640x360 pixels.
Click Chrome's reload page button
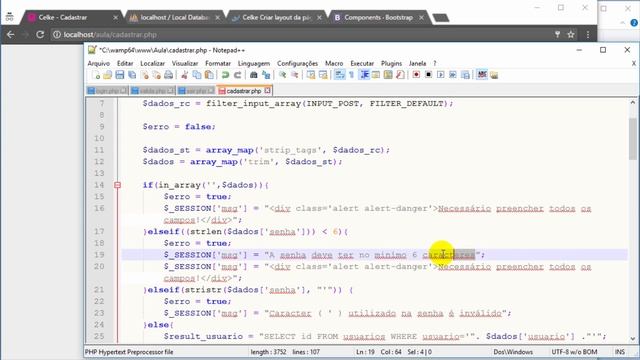(40, 35)
